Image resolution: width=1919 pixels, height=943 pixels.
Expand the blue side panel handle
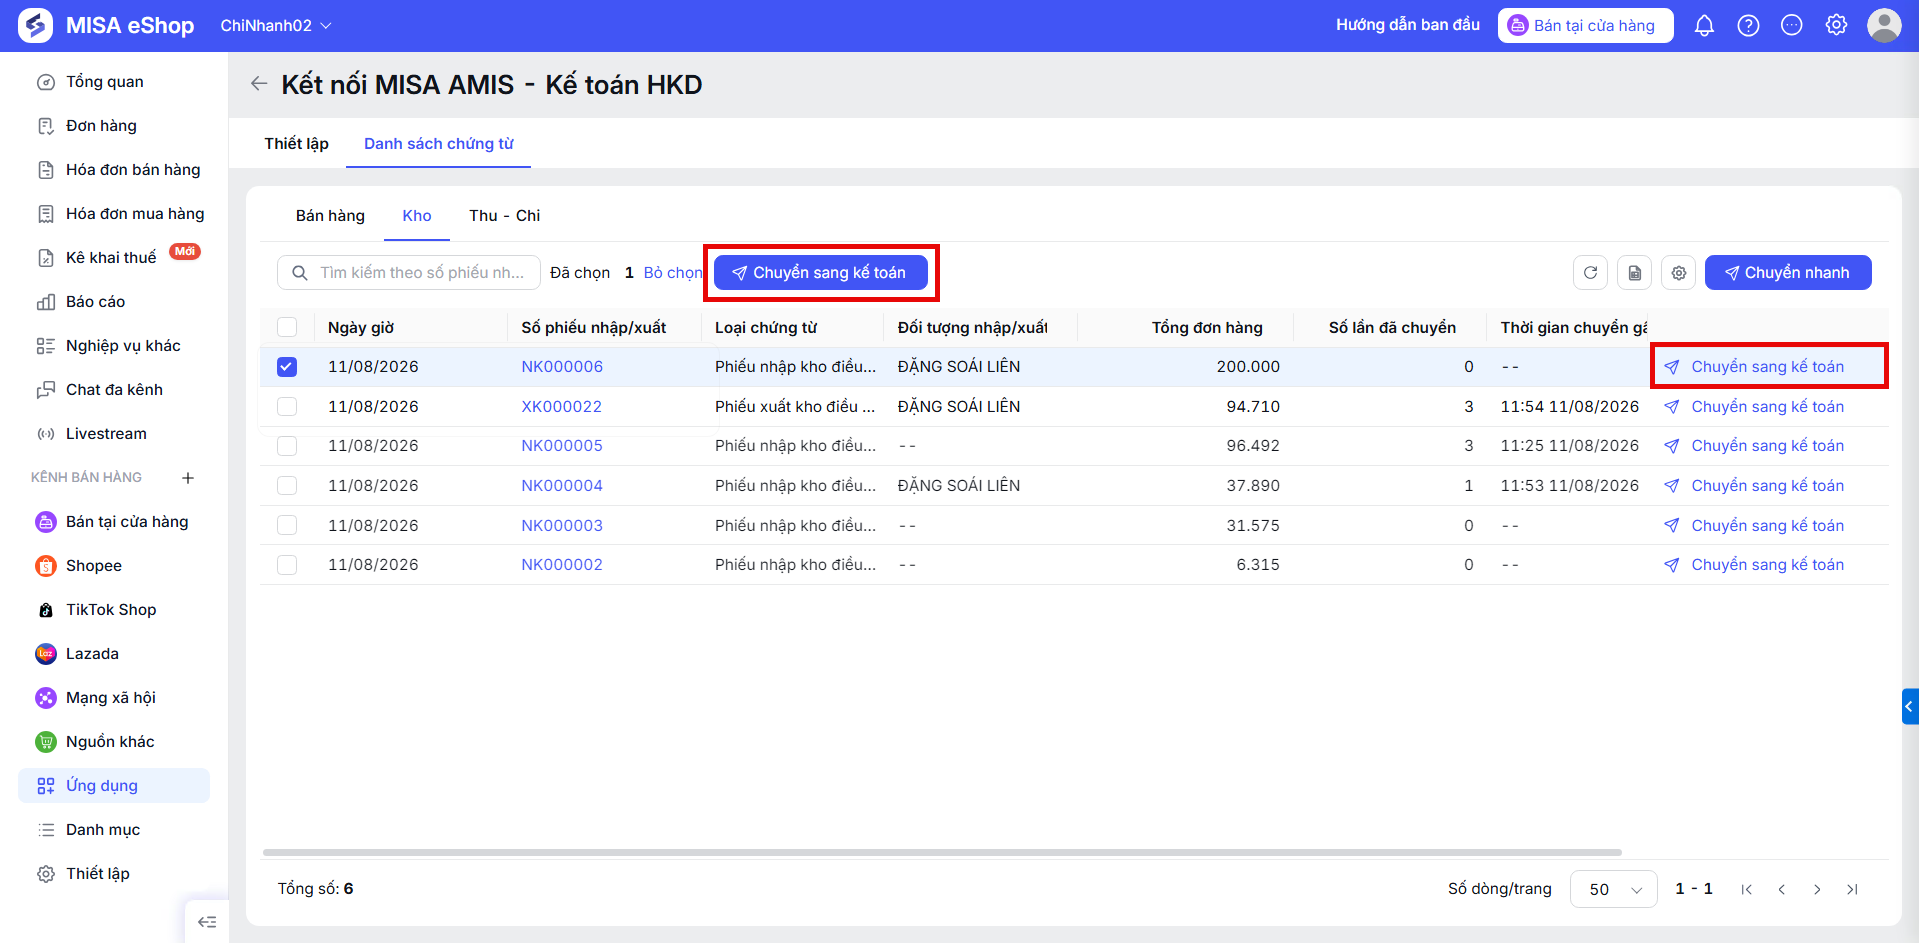click(1910, 706)
